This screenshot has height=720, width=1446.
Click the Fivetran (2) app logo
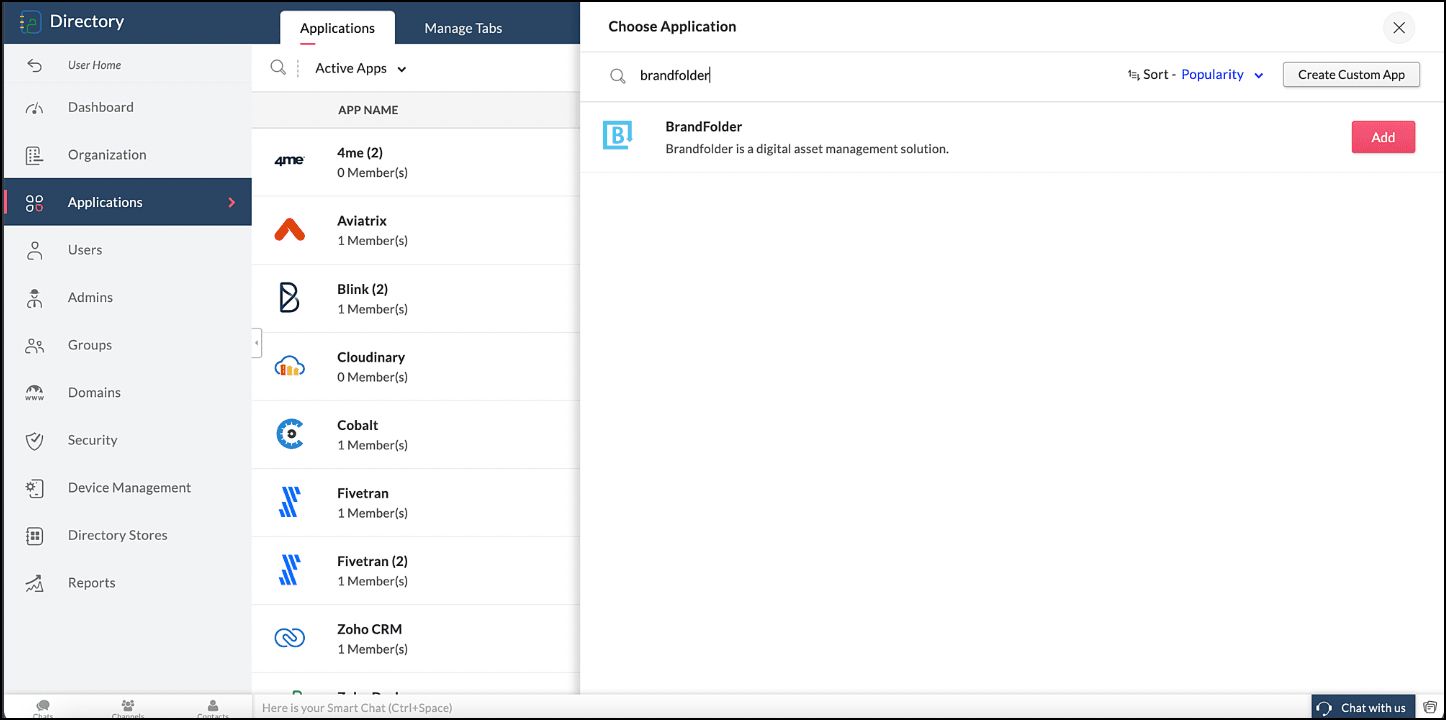[289, 570]
